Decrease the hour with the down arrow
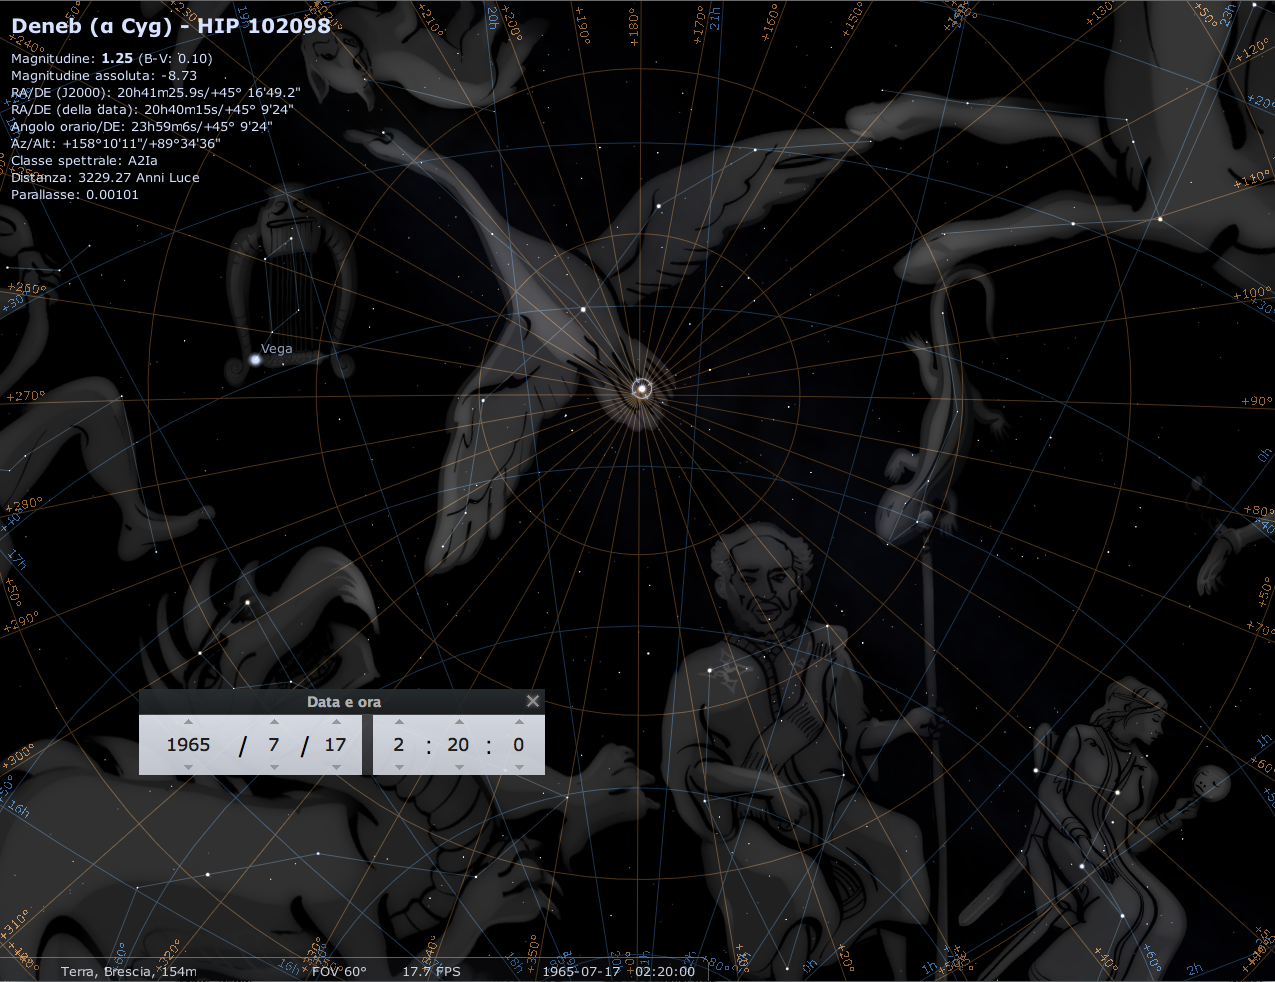1275x982 pixels. tap(399, 767)
